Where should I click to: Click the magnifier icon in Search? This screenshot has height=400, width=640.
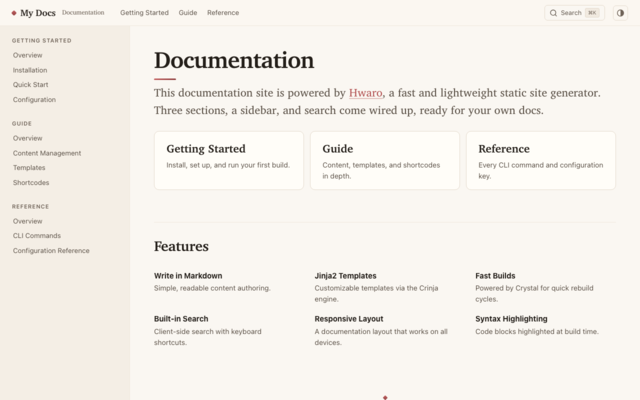[x=553, y=13]
